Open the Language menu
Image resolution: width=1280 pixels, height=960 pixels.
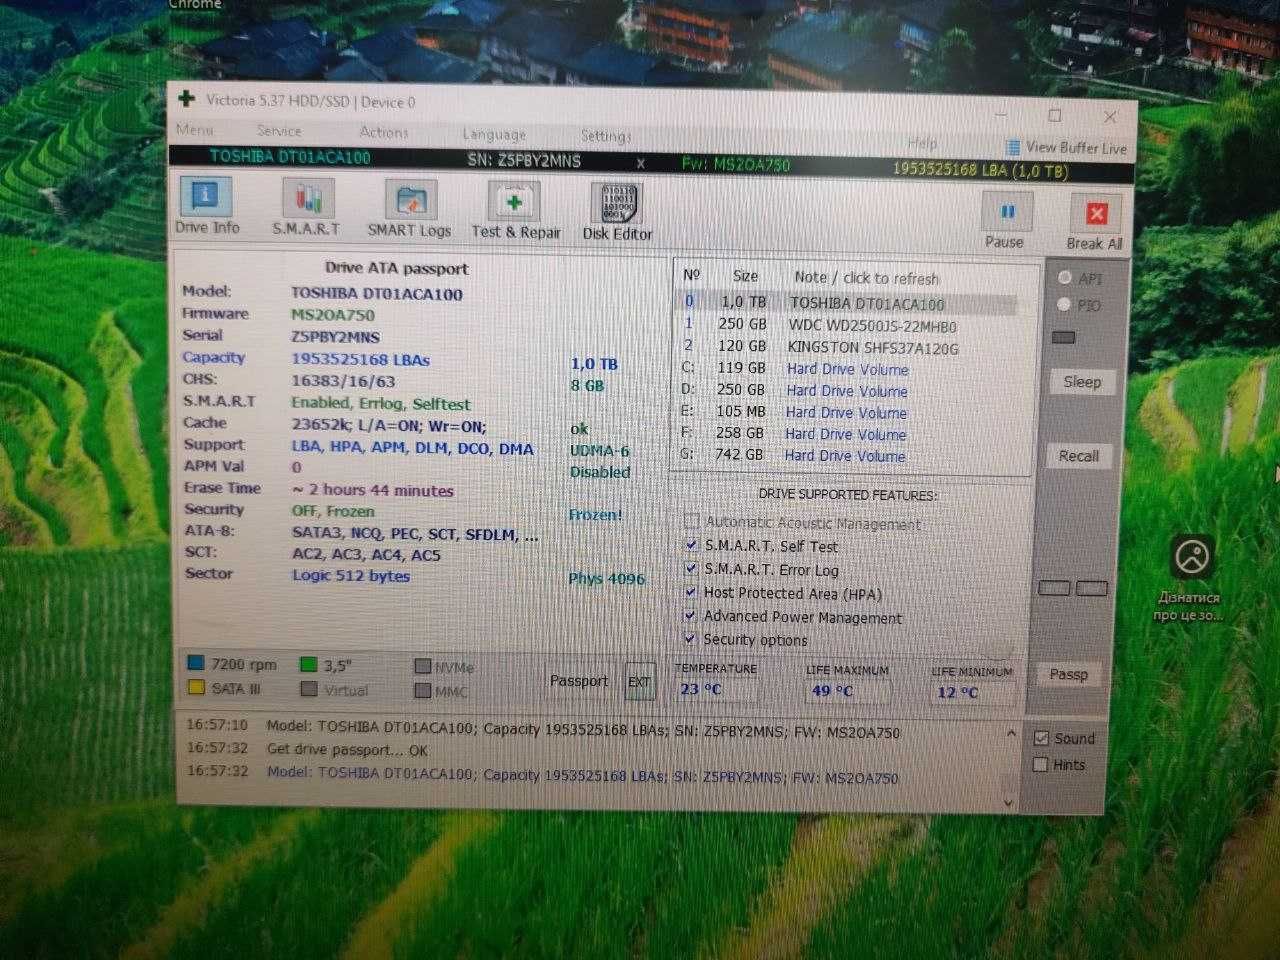494,134
